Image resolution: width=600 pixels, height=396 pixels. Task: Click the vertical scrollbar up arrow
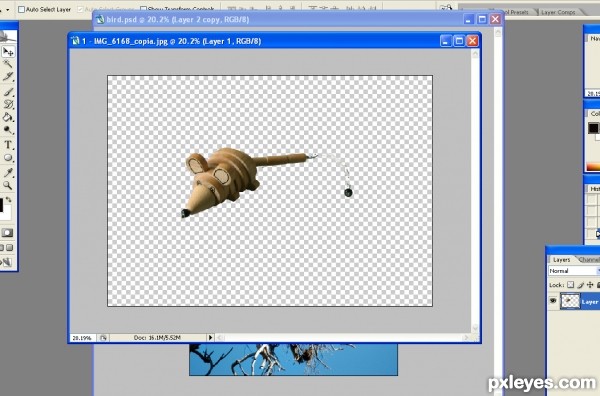[475, 54]
